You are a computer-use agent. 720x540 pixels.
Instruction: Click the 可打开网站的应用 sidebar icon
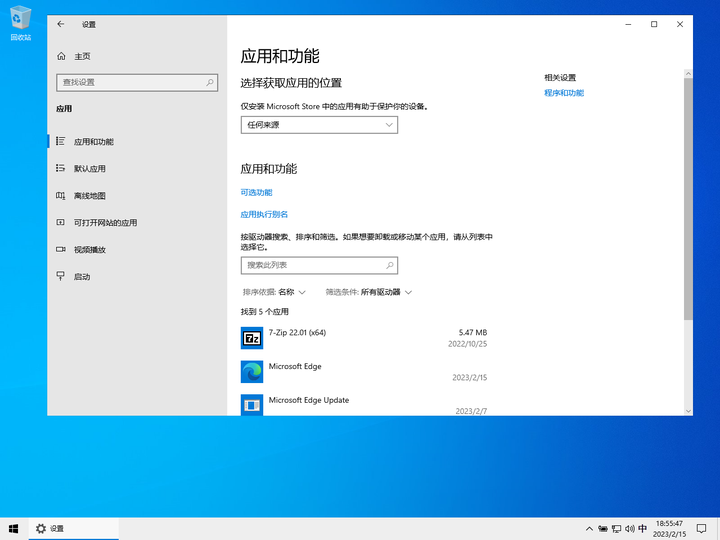click(x=61, y=222)
